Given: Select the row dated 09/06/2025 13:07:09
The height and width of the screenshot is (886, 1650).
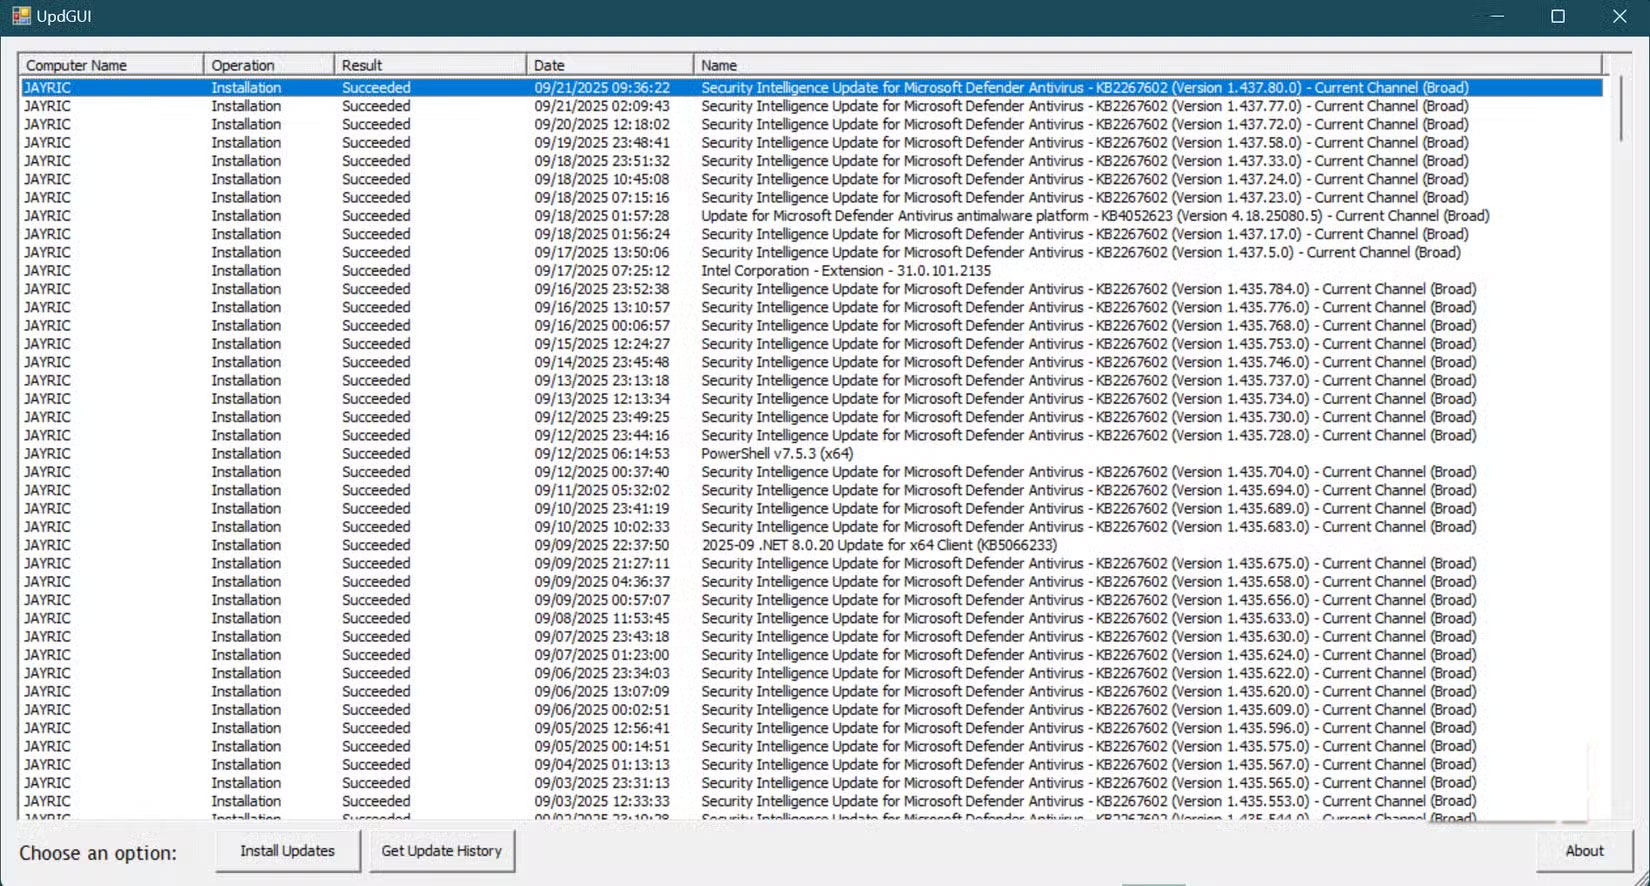Looking at the screenshot, I should (x=811, y=692).
